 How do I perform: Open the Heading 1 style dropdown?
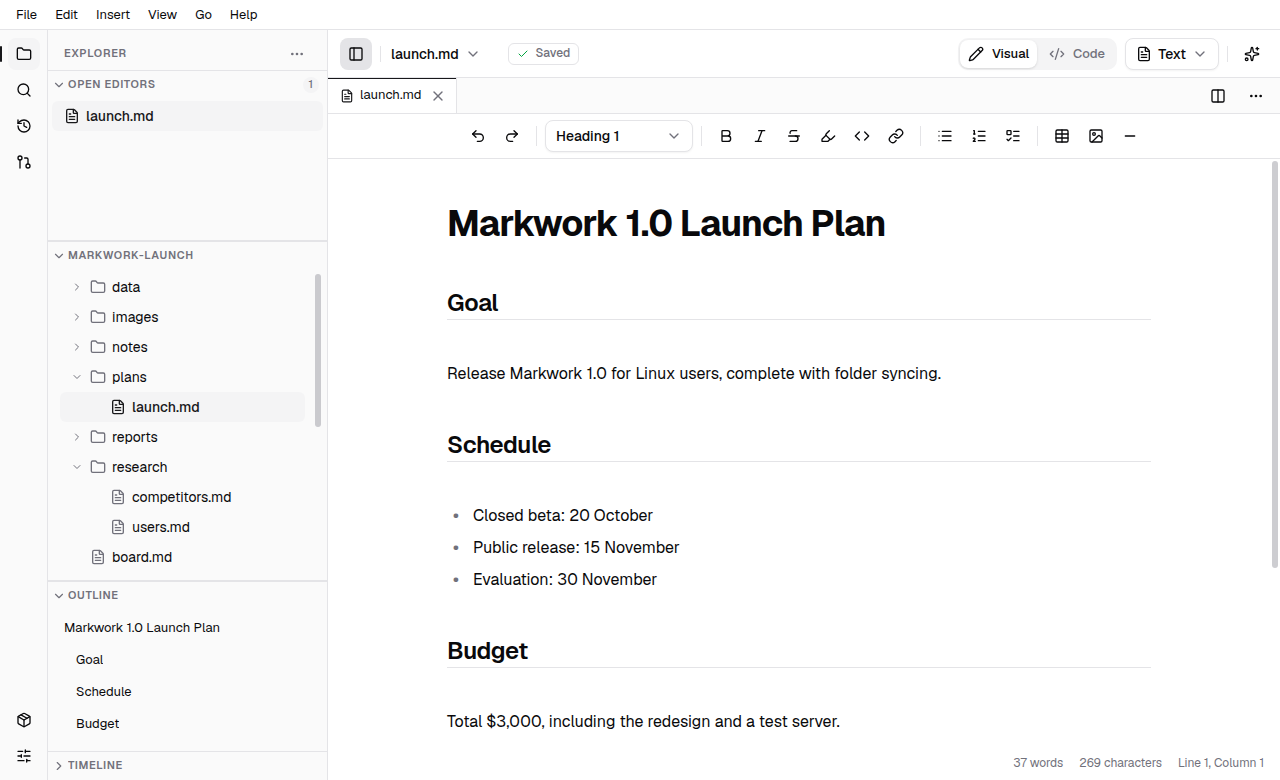(619, 136)
